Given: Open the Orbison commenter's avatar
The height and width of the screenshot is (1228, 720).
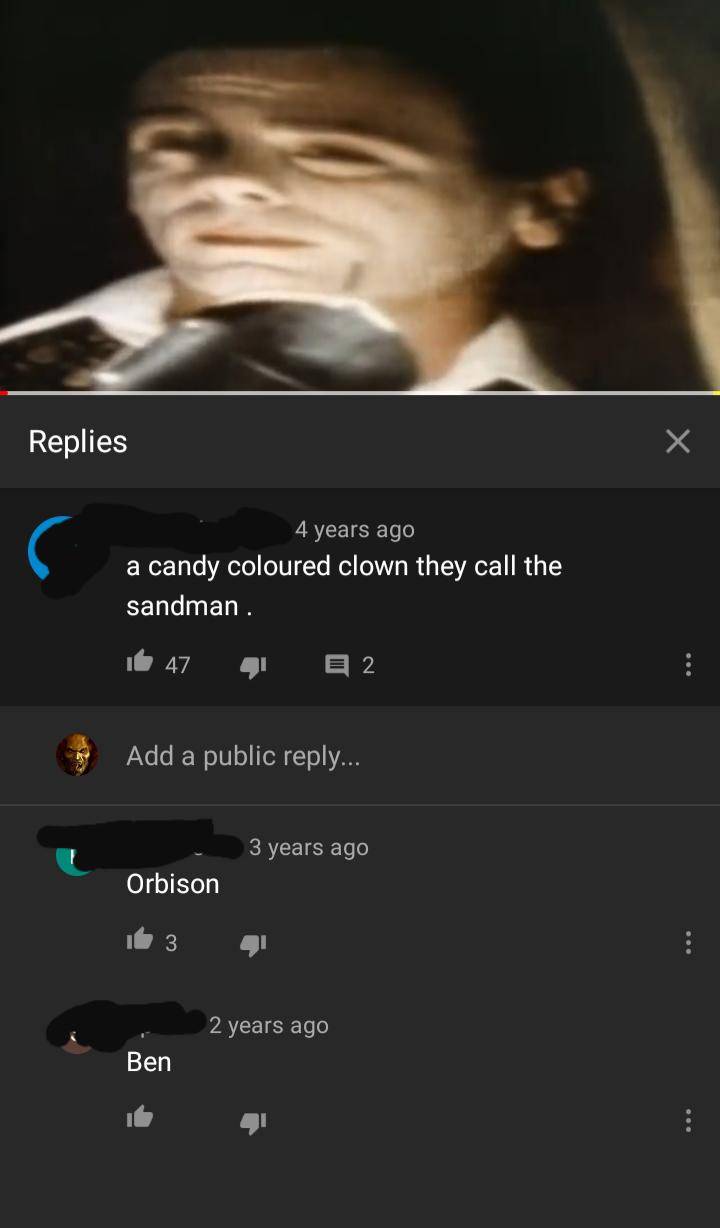Looking at the screenshot, I should (x=75, y=857).
